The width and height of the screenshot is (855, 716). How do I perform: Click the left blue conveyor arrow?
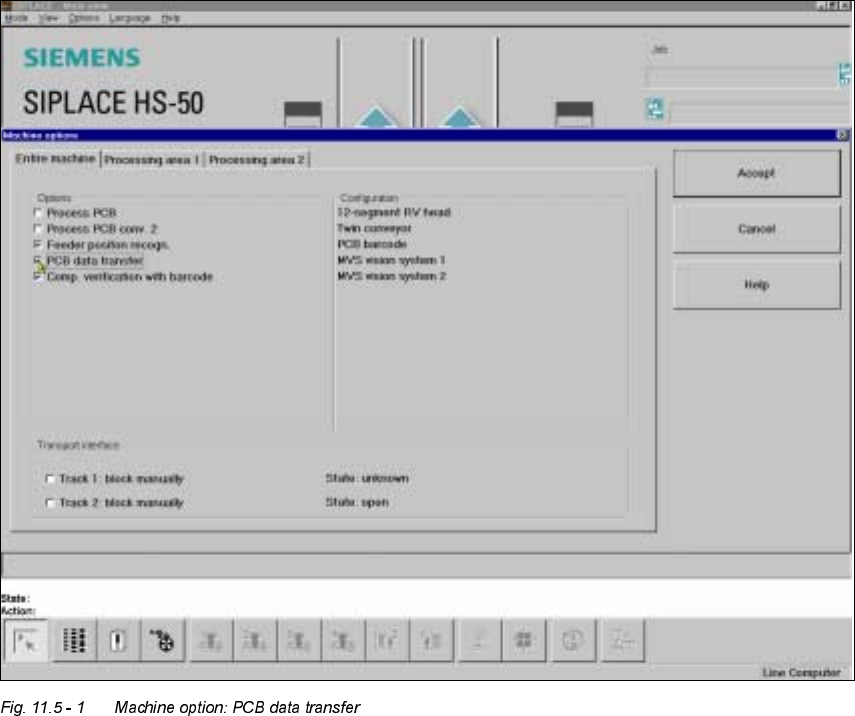point(376,117)
